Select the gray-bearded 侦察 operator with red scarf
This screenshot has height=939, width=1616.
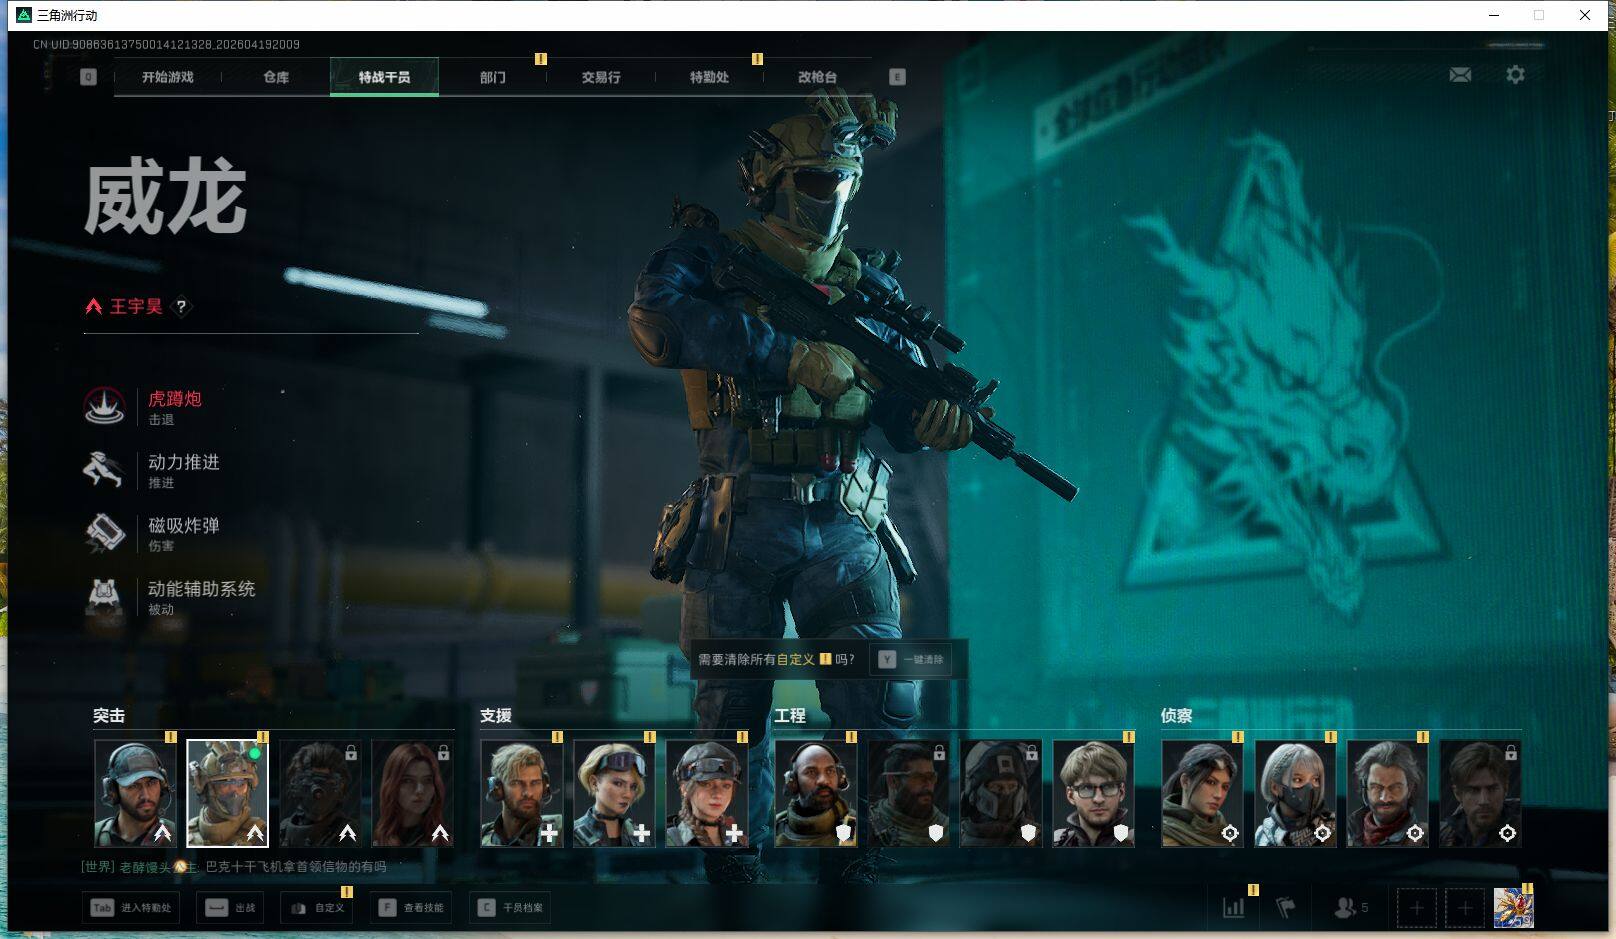pyautogui.click(x=1388, y=793)
